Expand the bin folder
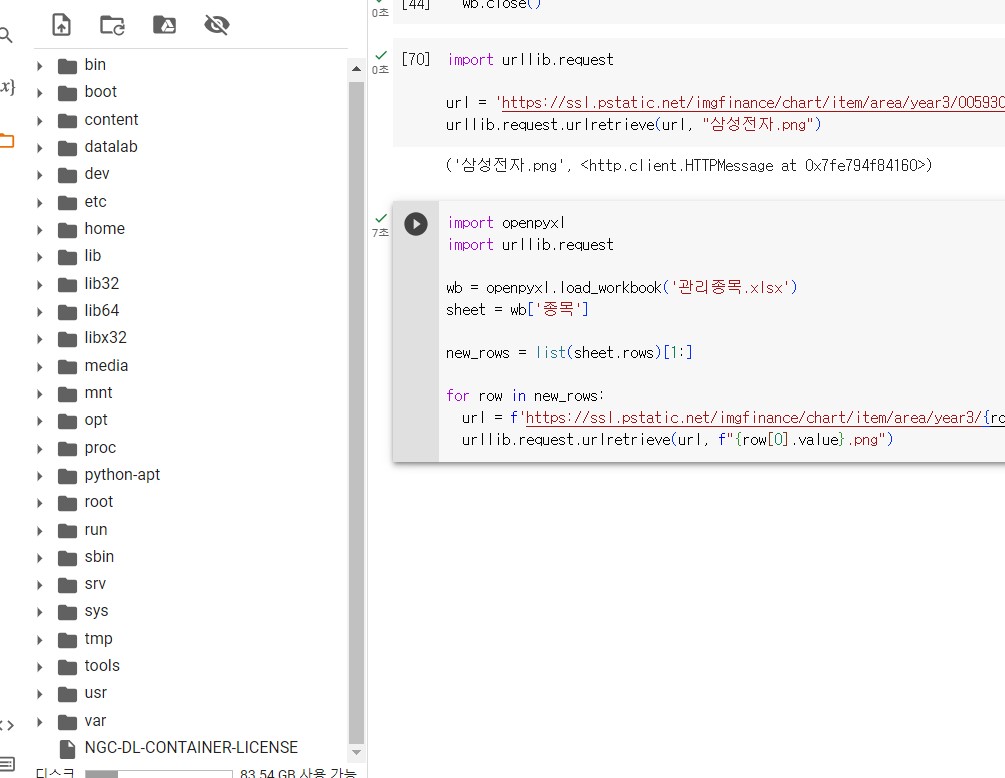Image resolution: width=1005 pixels, height=778 pixels. pyautogui.click(x=40, y=65)
